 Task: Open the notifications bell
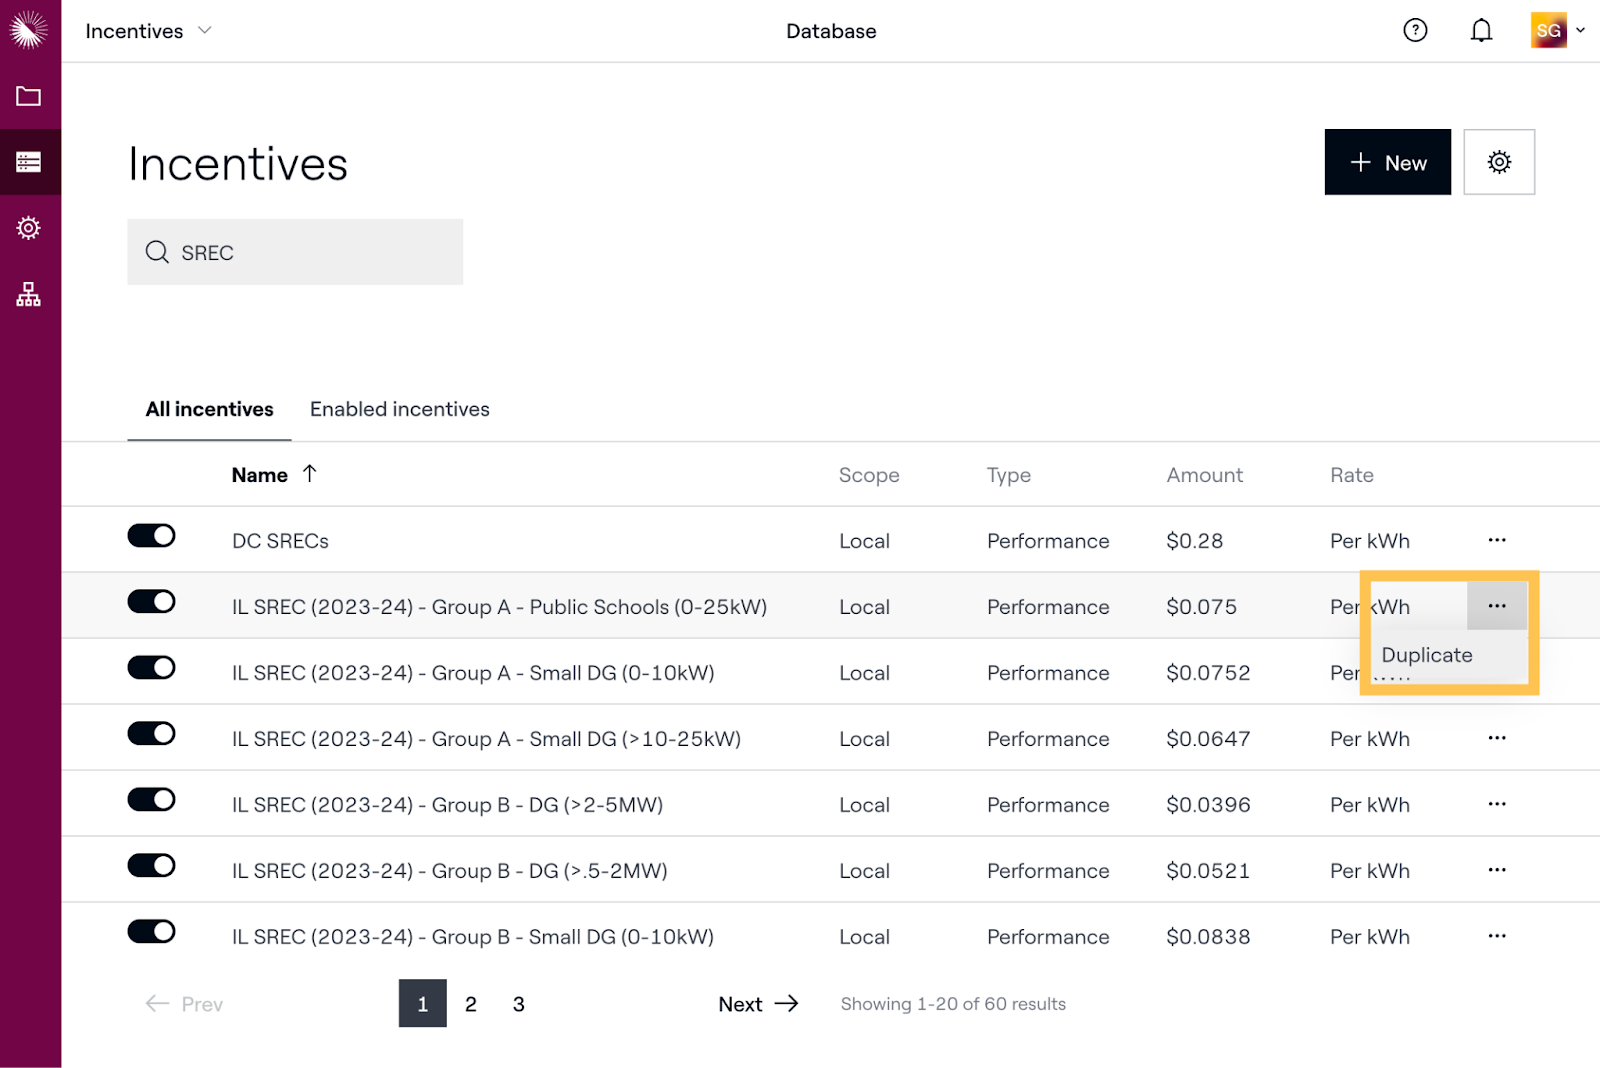point(1481,31)
